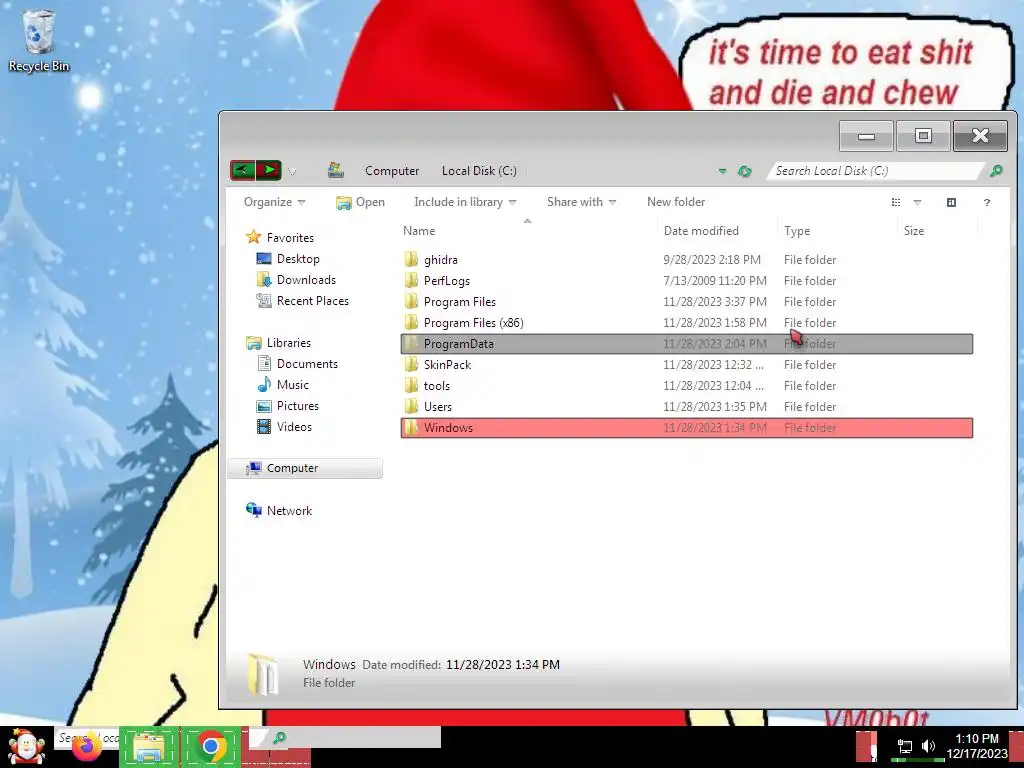Toggle the preview pane button
1024x768 pixels.
[952, 202]
